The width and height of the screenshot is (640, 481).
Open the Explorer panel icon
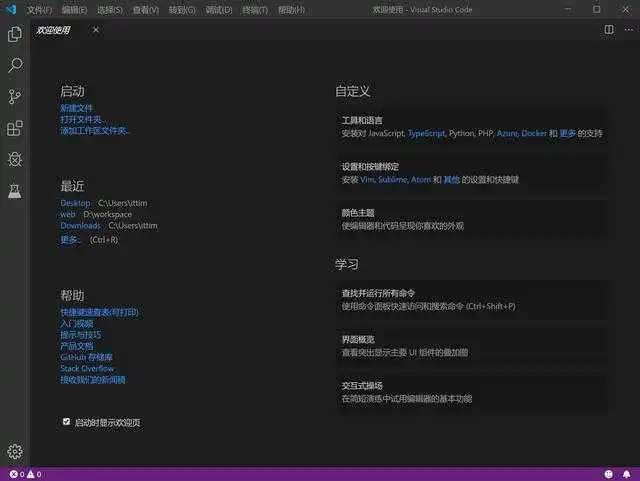(15, 34)
